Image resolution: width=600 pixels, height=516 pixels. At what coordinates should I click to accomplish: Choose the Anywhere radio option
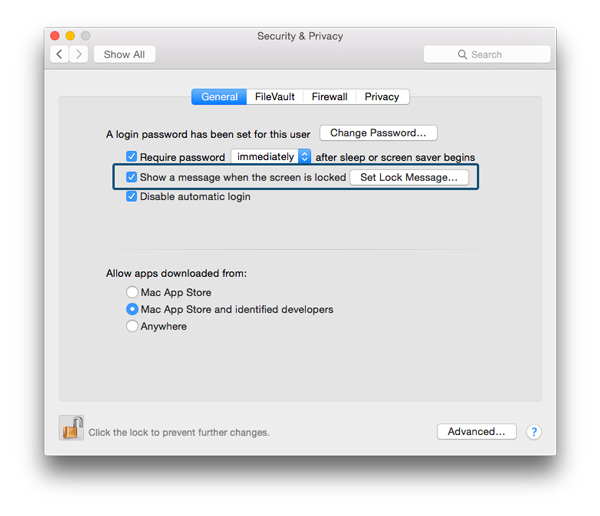tap(132, 326)
